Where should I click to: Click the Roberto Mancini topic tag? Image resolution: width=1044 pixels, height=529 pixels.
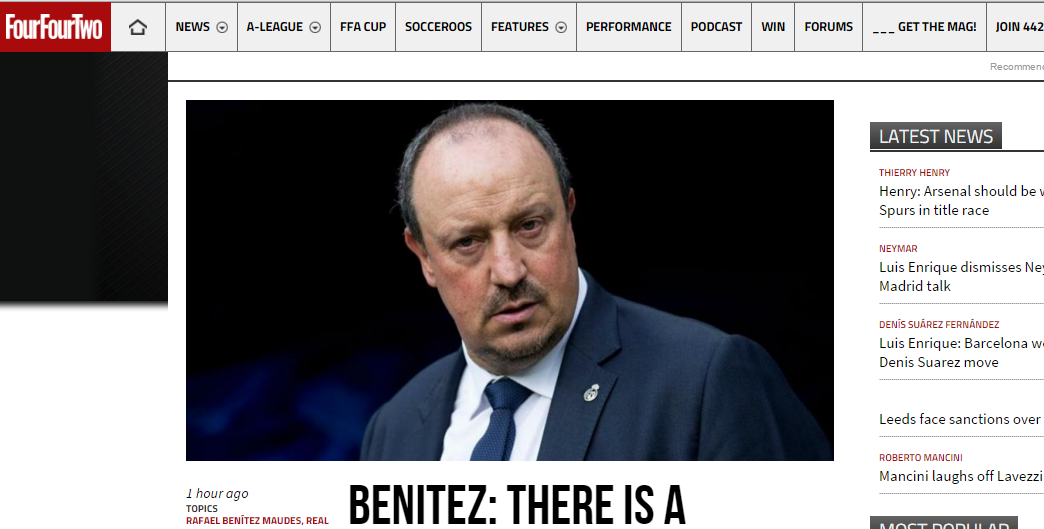[x=921, y=458]
